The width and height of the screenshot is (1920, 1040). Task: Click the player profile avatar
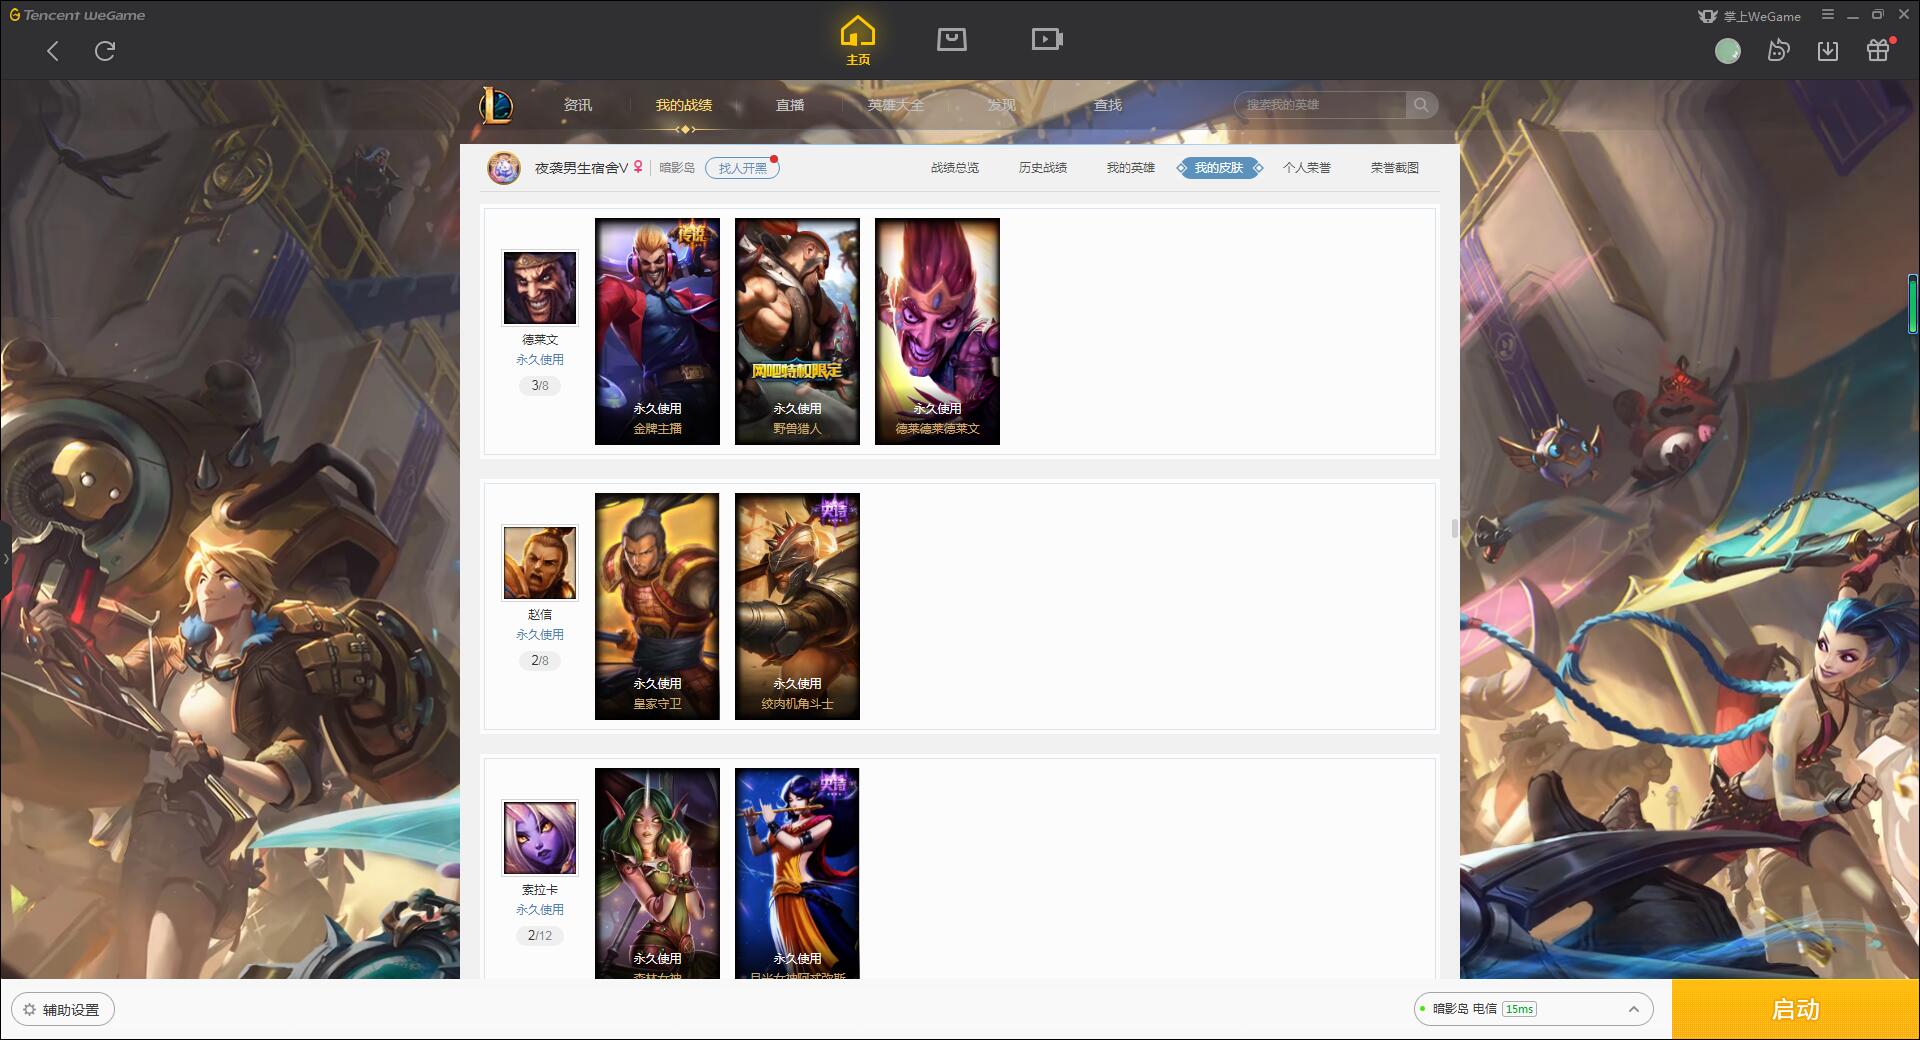coord(504,167)
